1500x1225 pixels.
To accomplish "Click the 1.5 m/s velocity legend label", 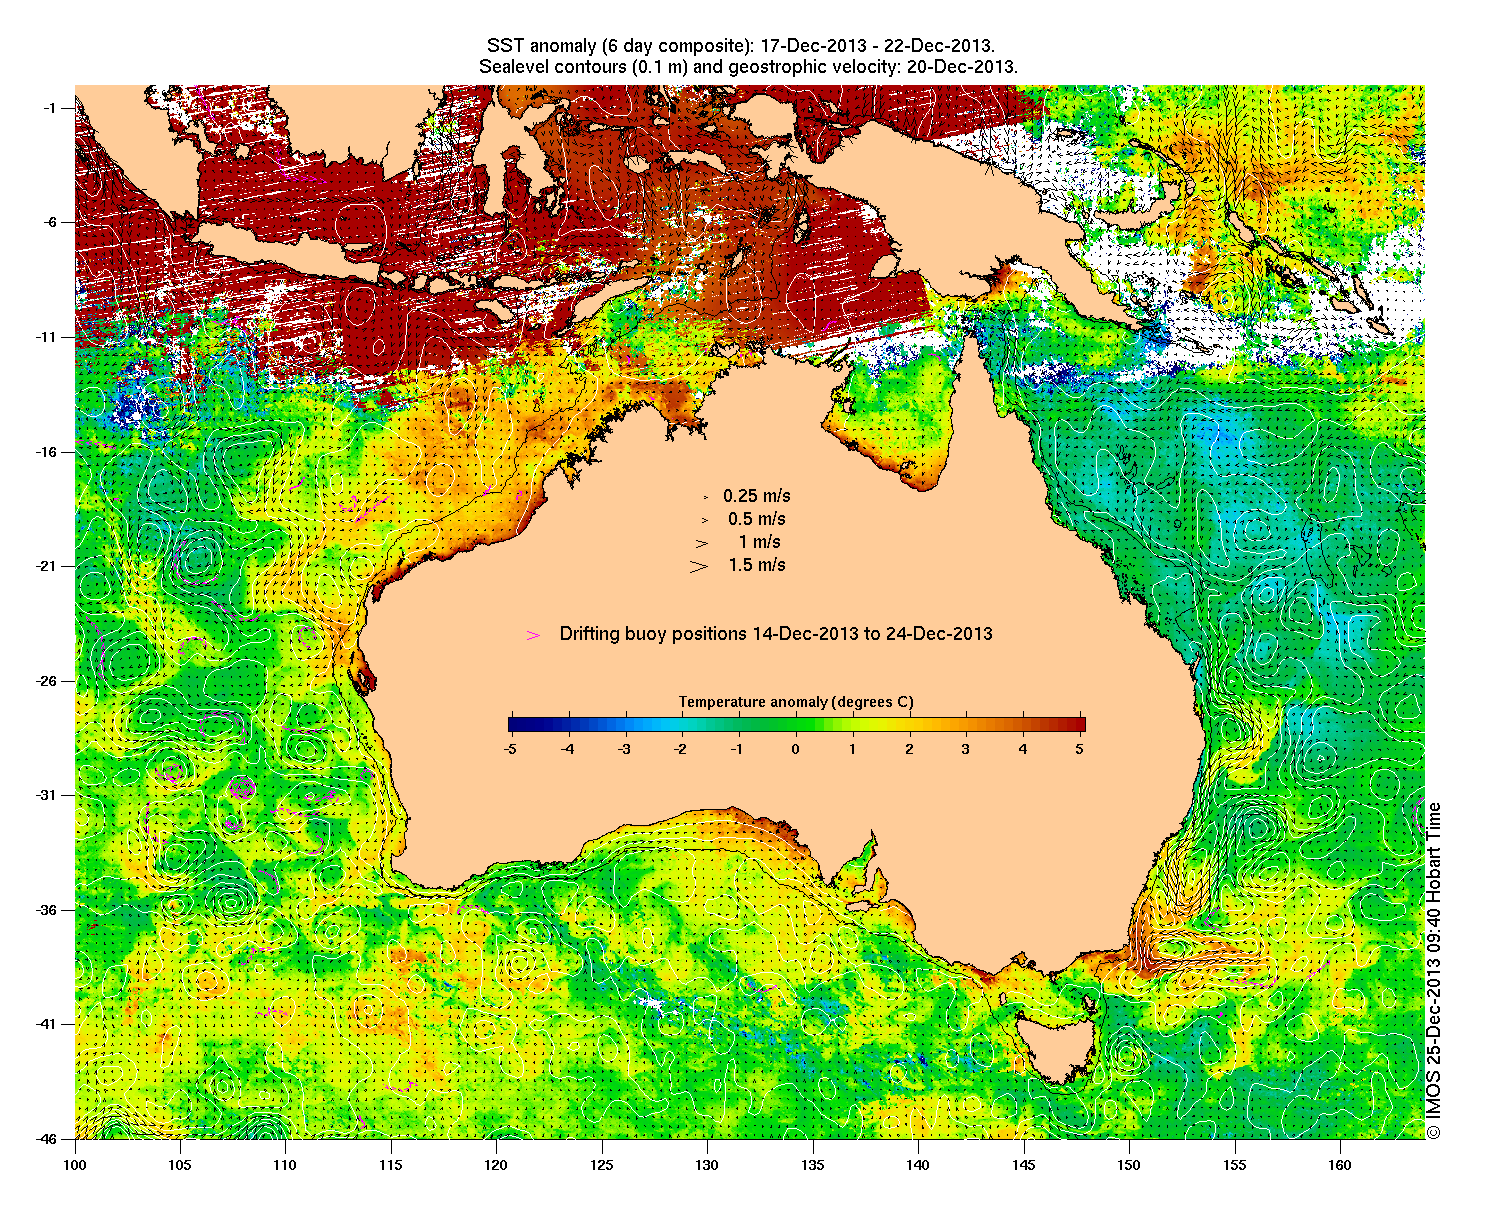I will point(757,565).
